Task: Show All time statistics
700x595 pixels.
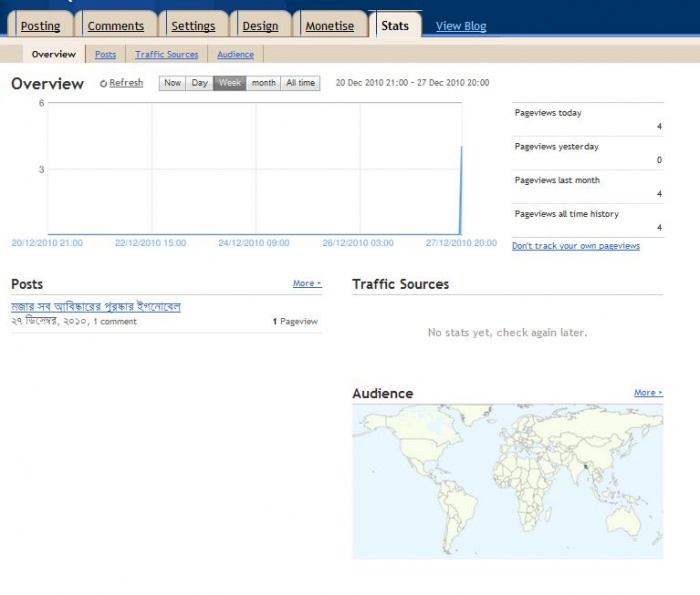Action: coord(300,83)
